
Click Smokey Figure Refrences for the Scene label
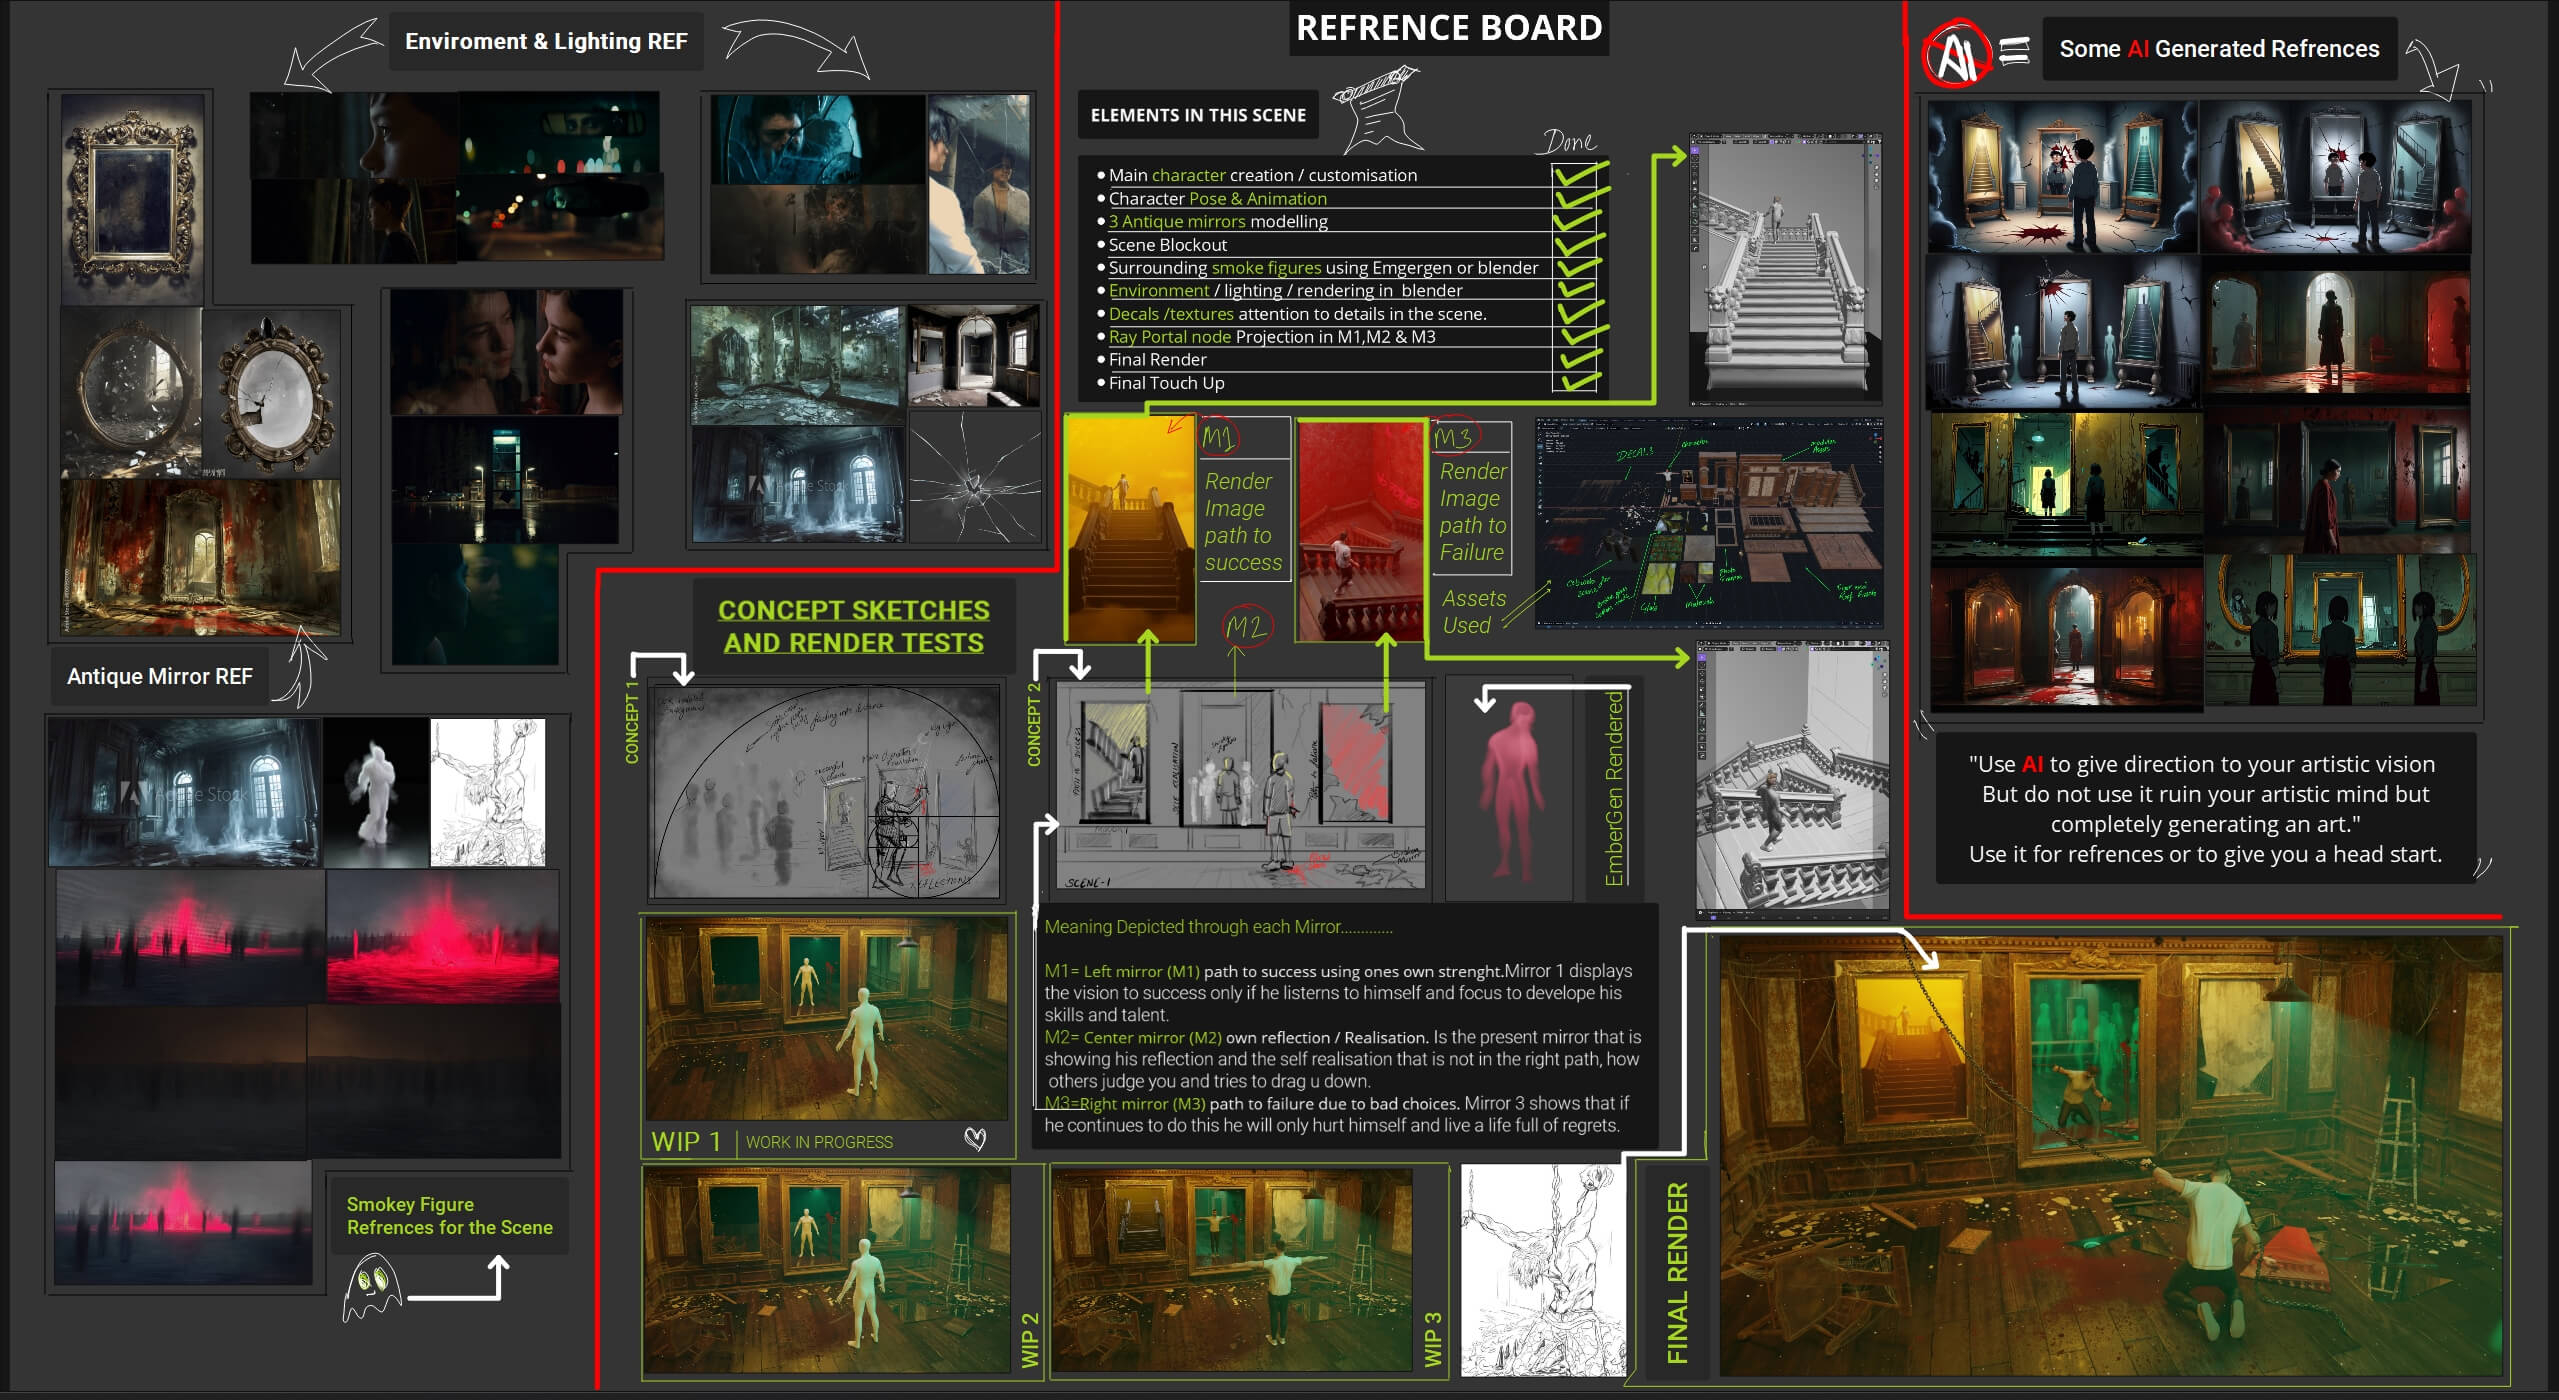pos(449,1216)
